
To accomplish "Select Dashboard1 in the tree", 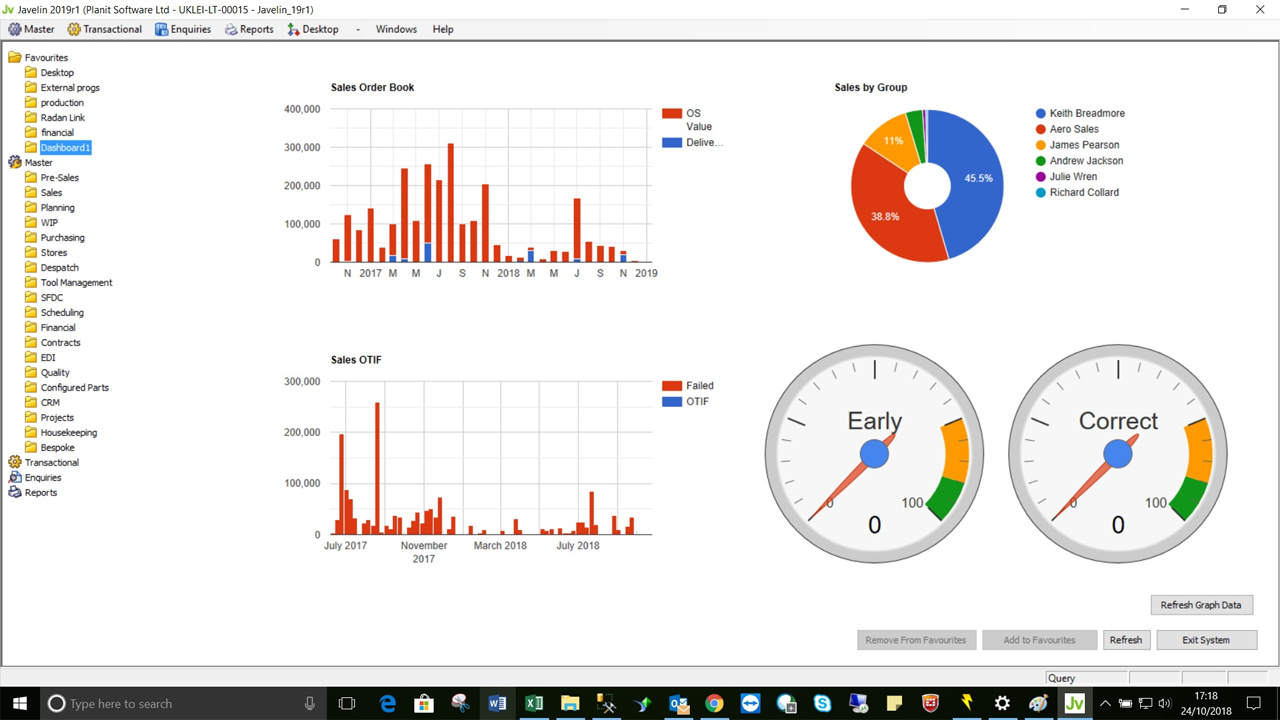I will coord(65,148).
